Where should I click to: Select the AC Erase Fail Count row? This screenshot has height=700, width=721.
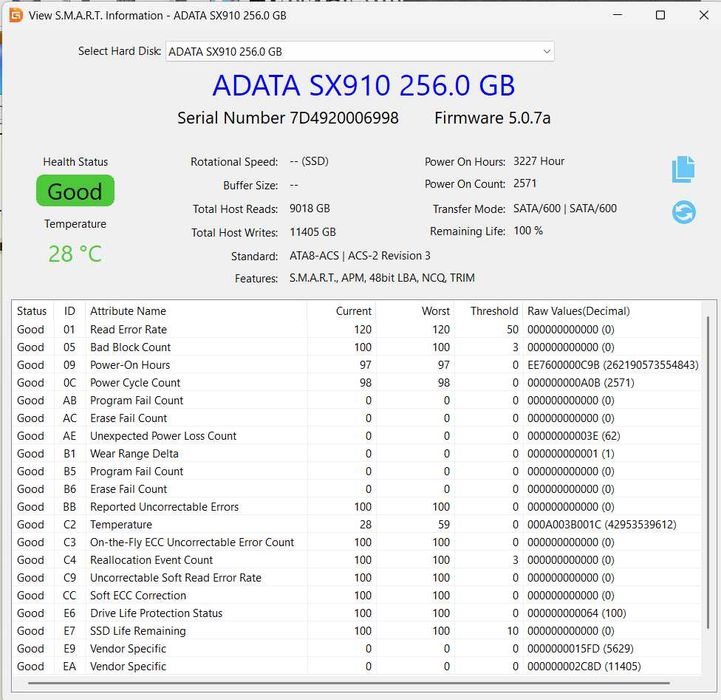tap(357, 418)
